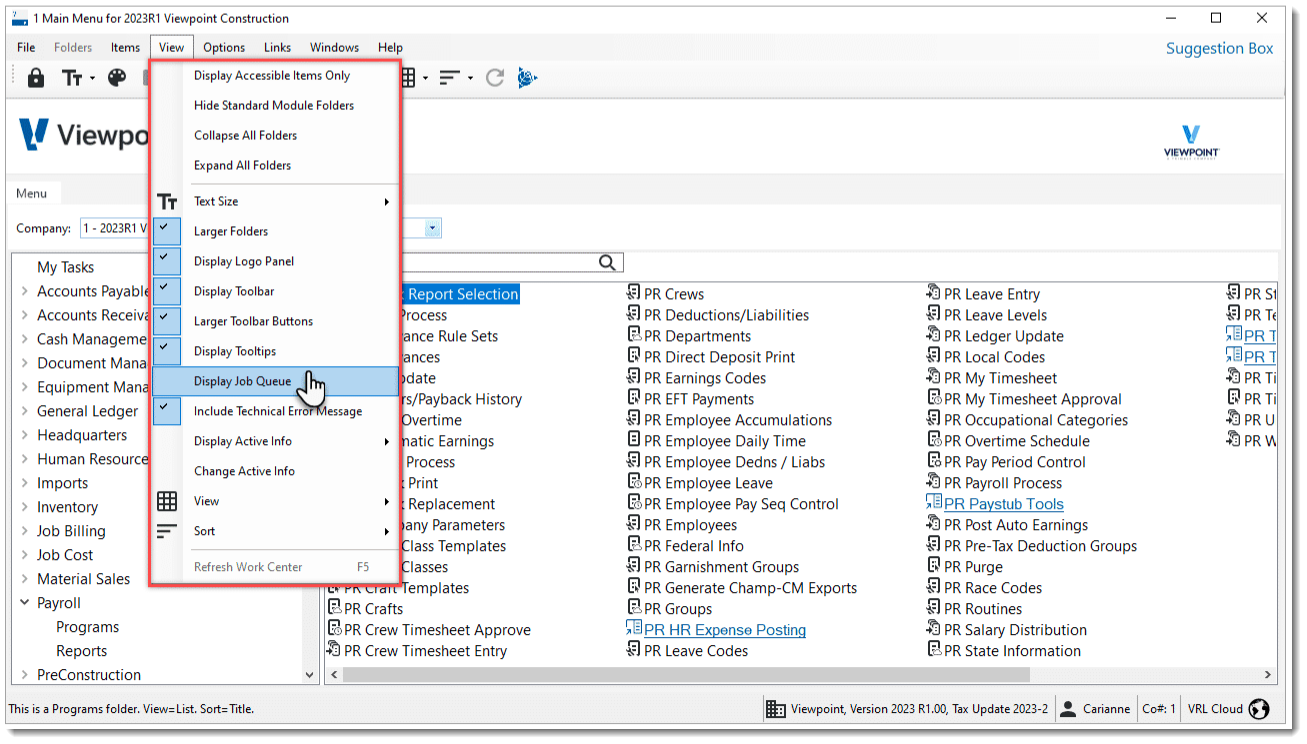
Task: Click the icon next to PR Local Codes
Action: (934, 356)
